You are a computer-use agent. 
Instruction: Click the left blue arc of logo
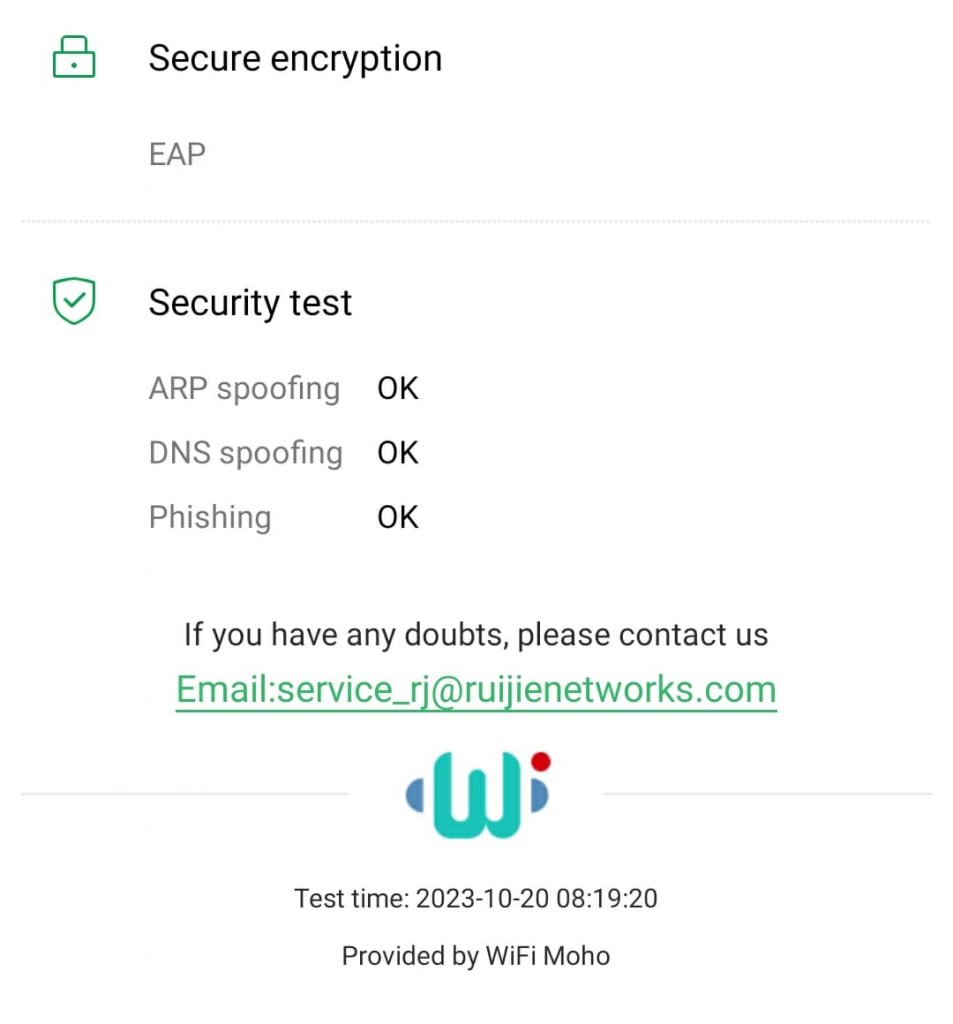pyautogui.click(x=416, y=795)
